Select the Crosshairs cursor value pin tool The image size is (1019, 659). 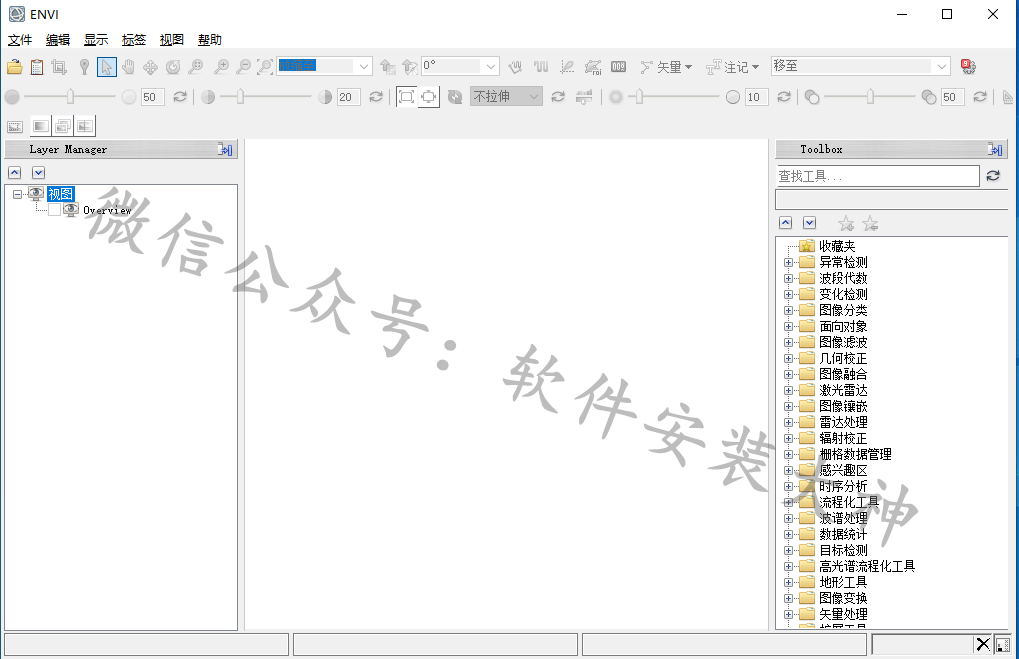(x=84, y=66)
